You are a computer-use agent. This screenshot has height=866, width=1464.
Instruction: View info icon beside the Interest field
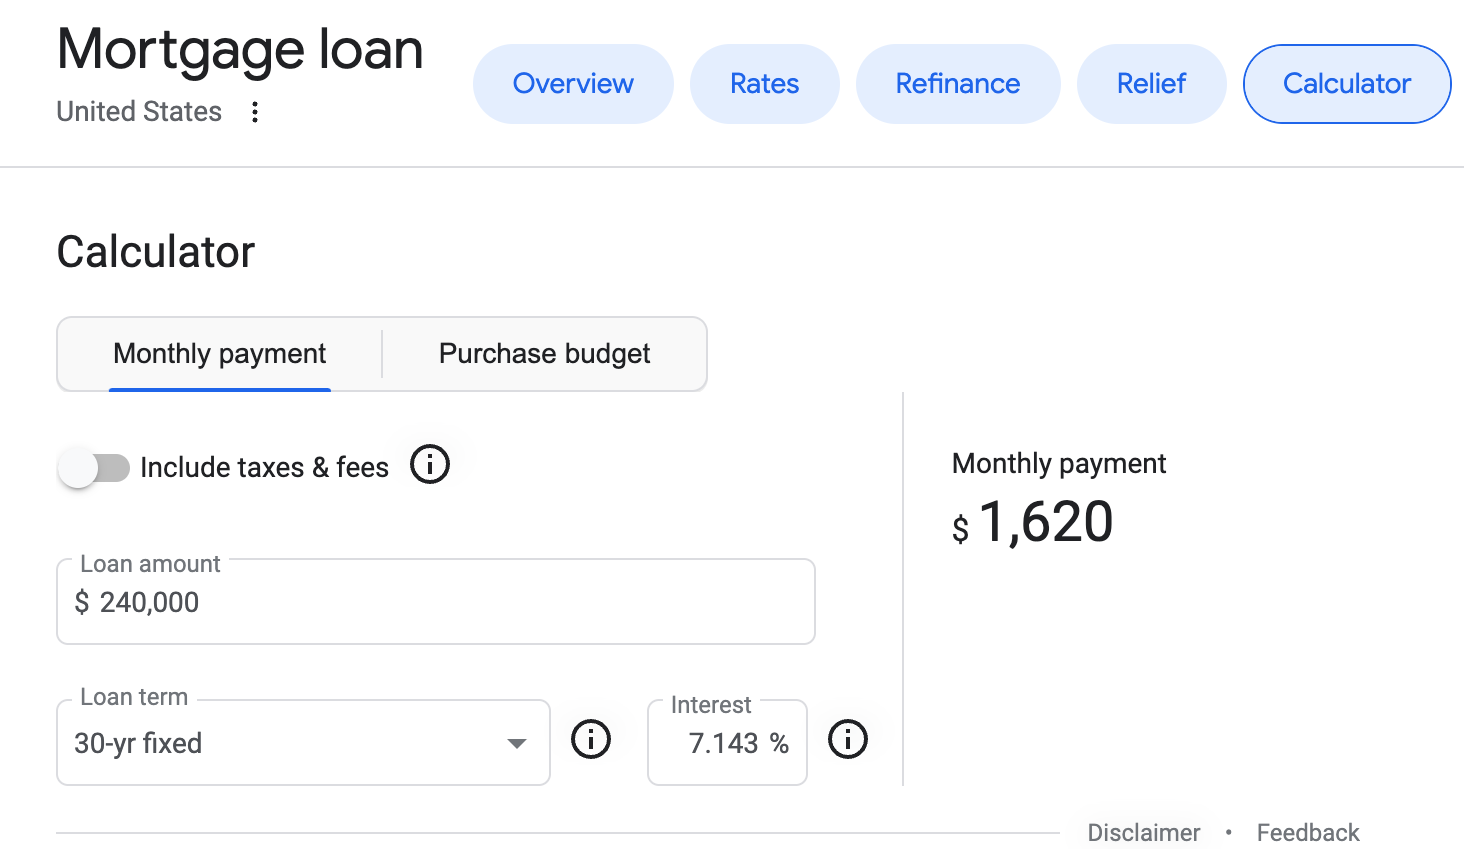click(x=847, y=740)
